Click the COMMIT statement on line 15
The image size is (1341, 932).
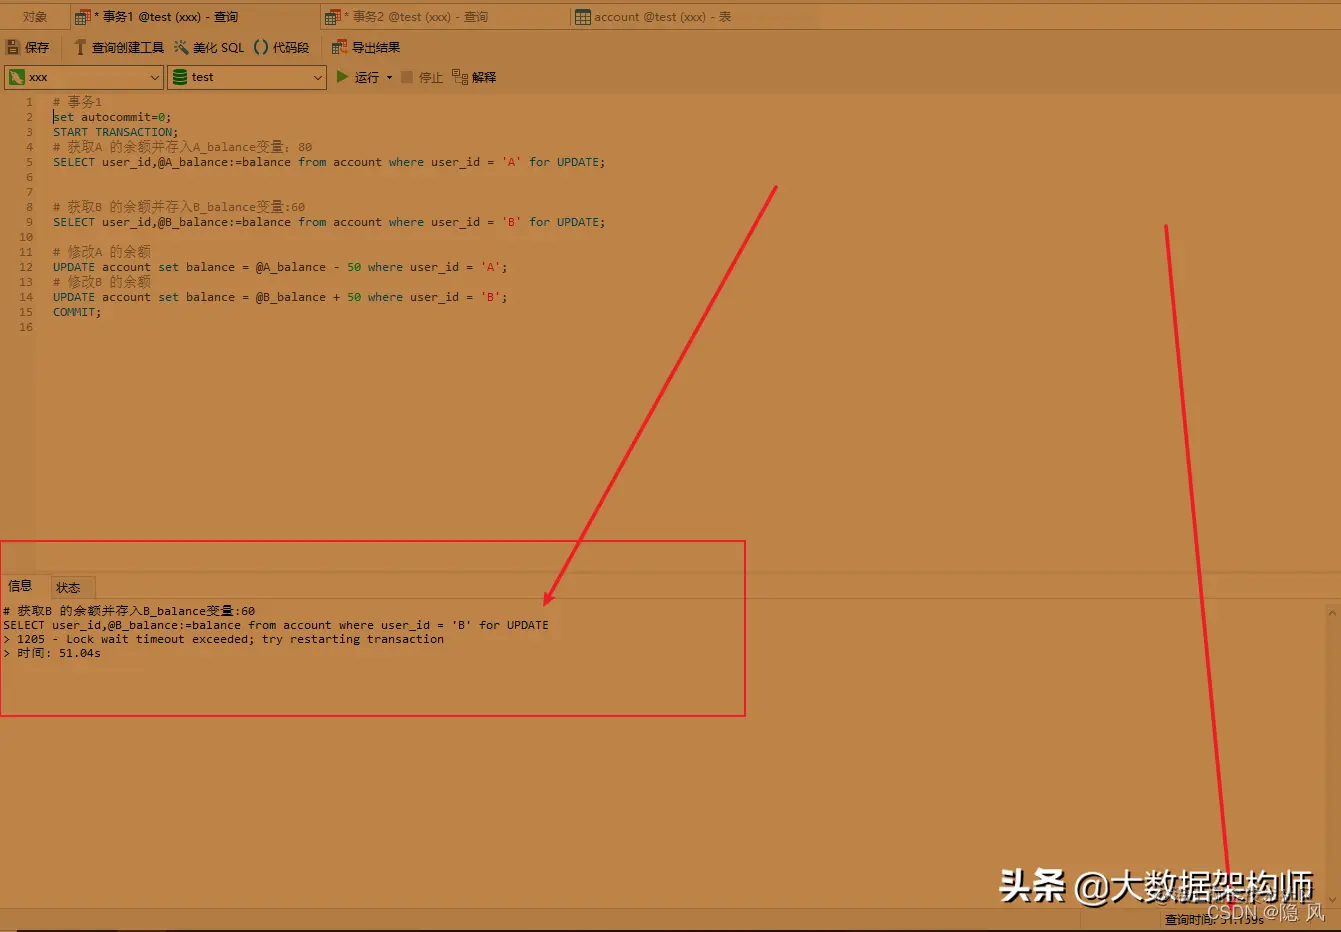pos(74,311)
